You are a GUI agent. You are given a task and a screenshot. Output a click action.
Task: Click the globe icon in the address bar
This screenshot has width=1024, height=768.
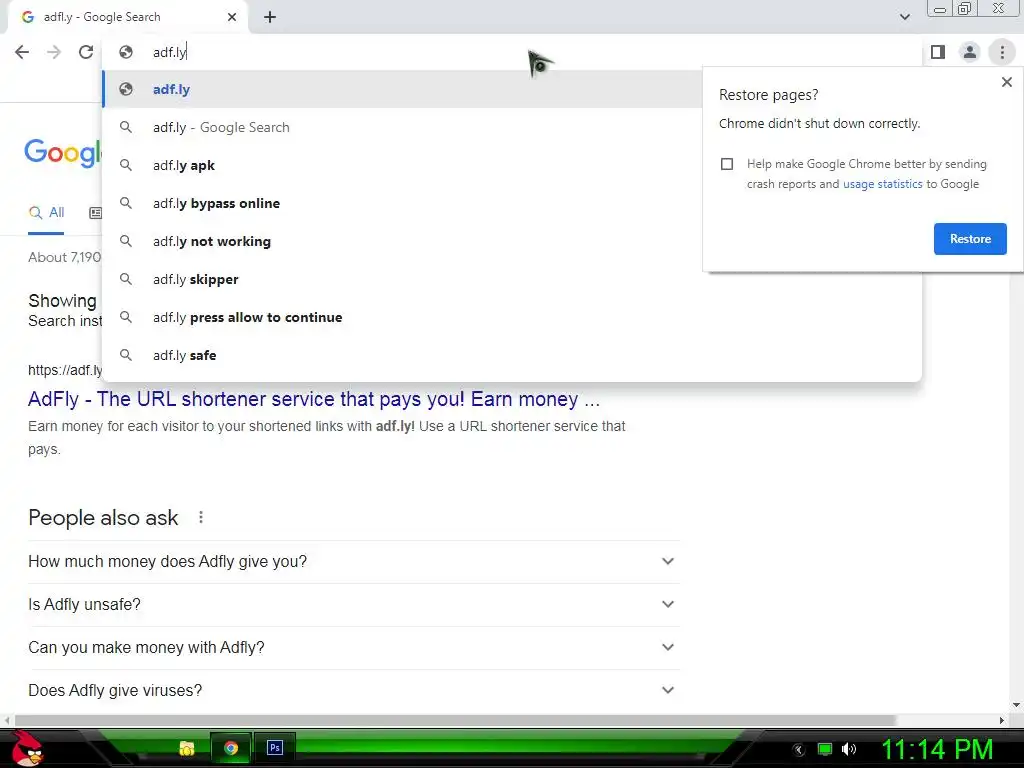(126, 52)
